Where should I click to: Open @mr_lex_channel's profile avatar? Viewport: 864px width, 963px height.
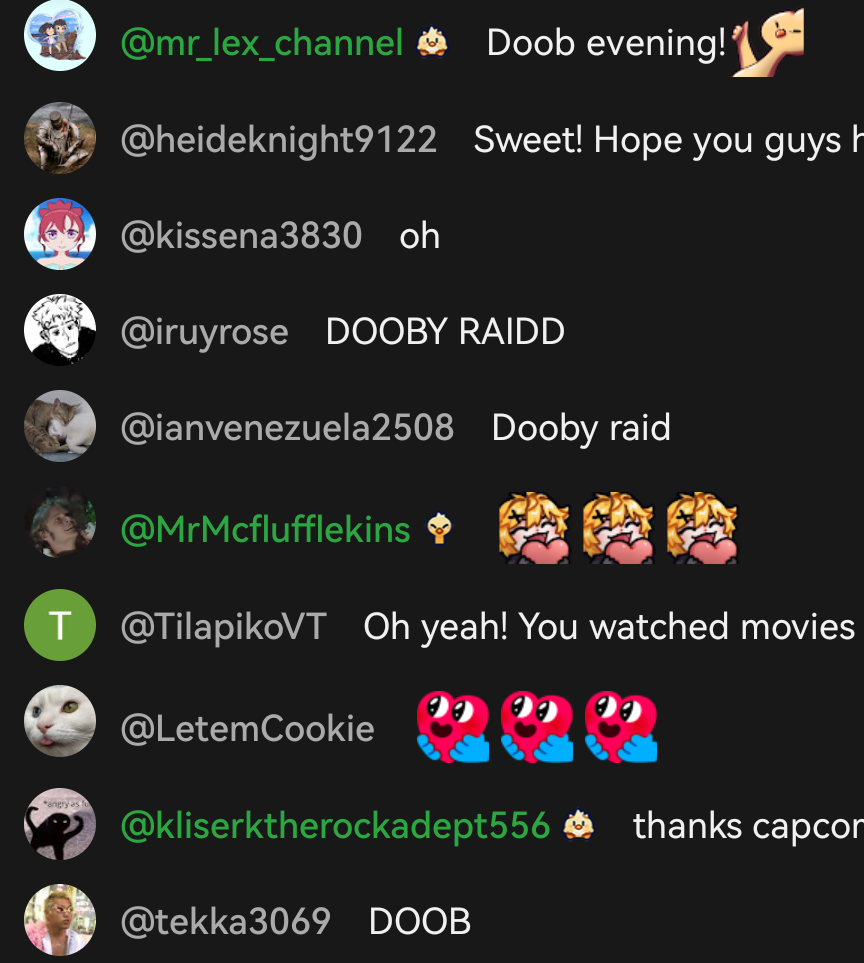click(60, 35)
